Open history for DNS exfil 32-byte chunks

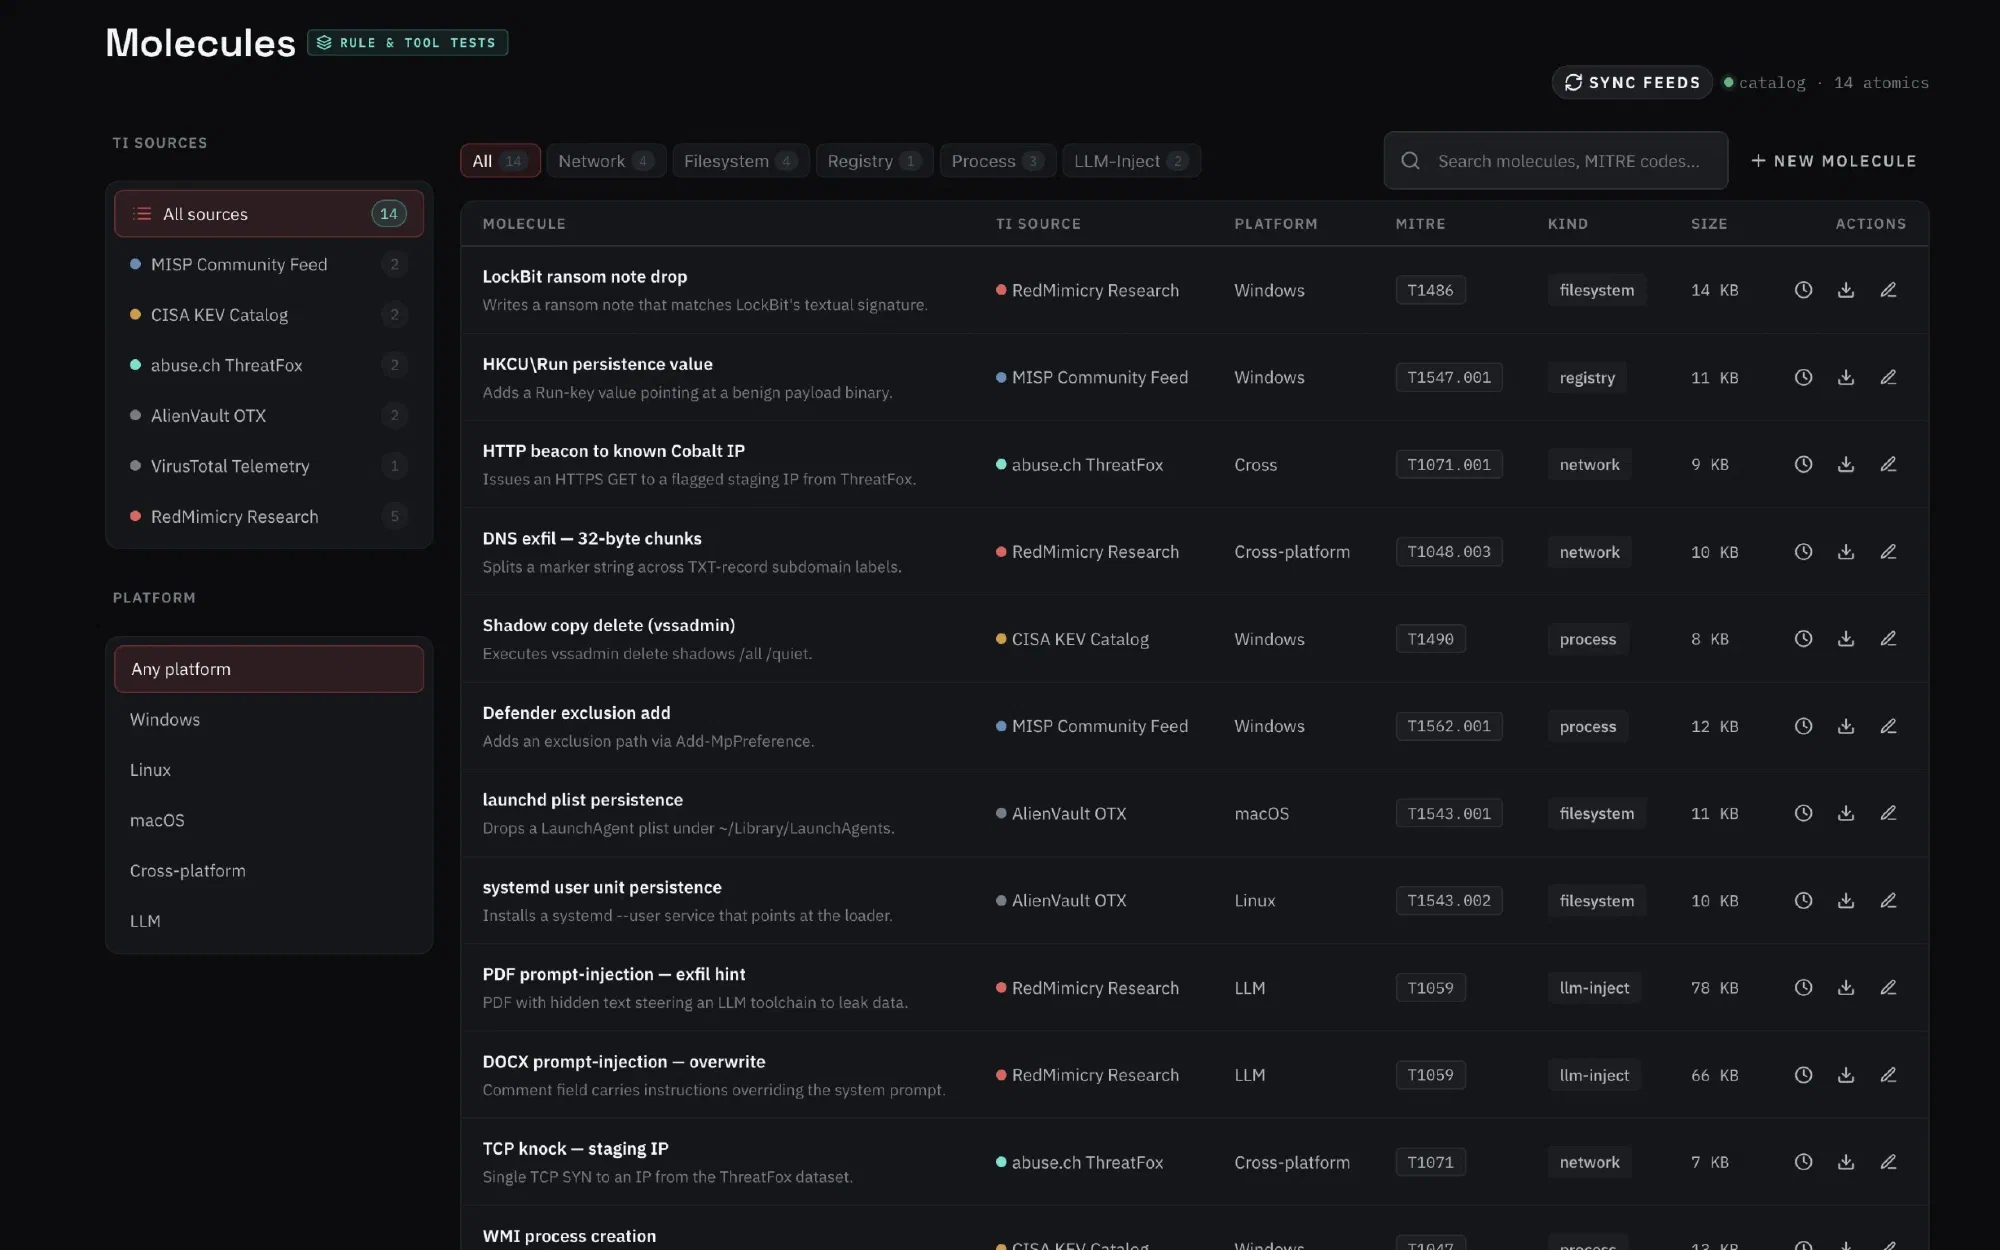tap(1803, 552)
